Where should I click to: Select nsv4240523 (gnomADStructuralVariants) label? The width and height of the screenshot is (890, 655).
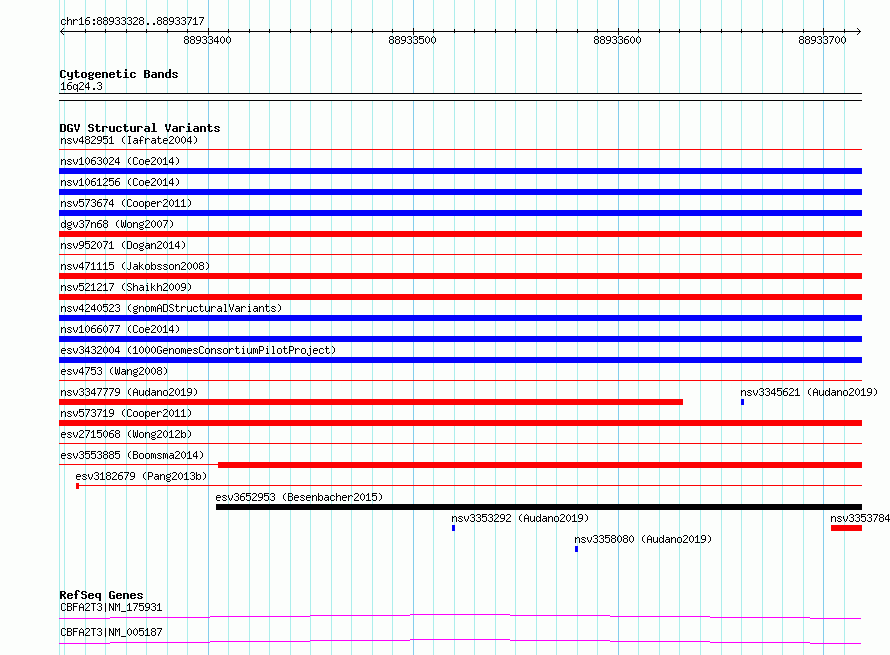point(171,308)
